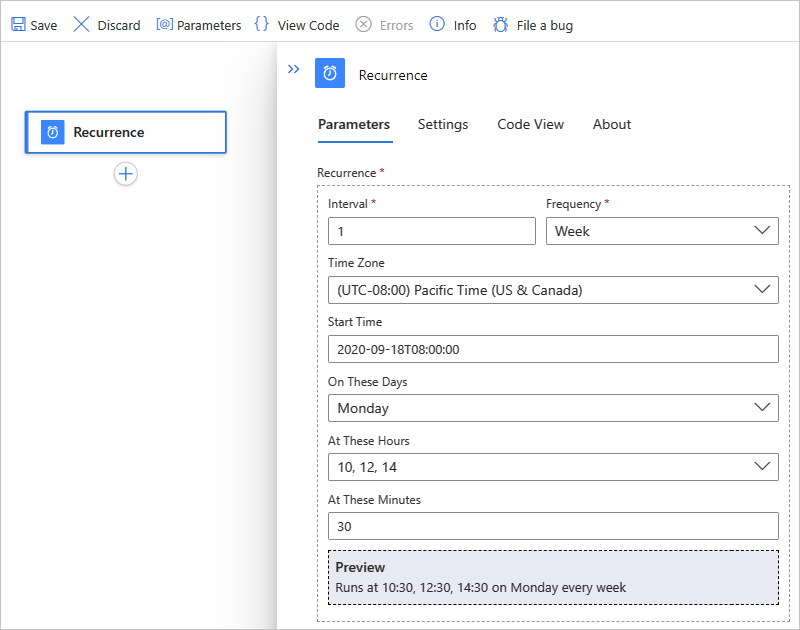Open the About tab
The image size is (800, 630).
611,124
